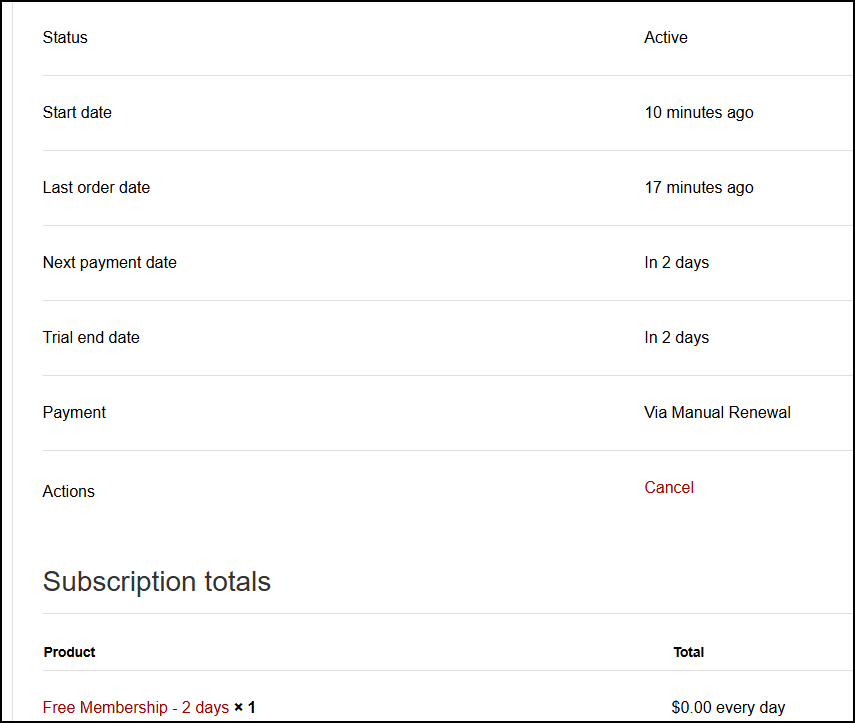Screen dimensions: 855x723
Task: Click the Status row label
Action: 65,38
